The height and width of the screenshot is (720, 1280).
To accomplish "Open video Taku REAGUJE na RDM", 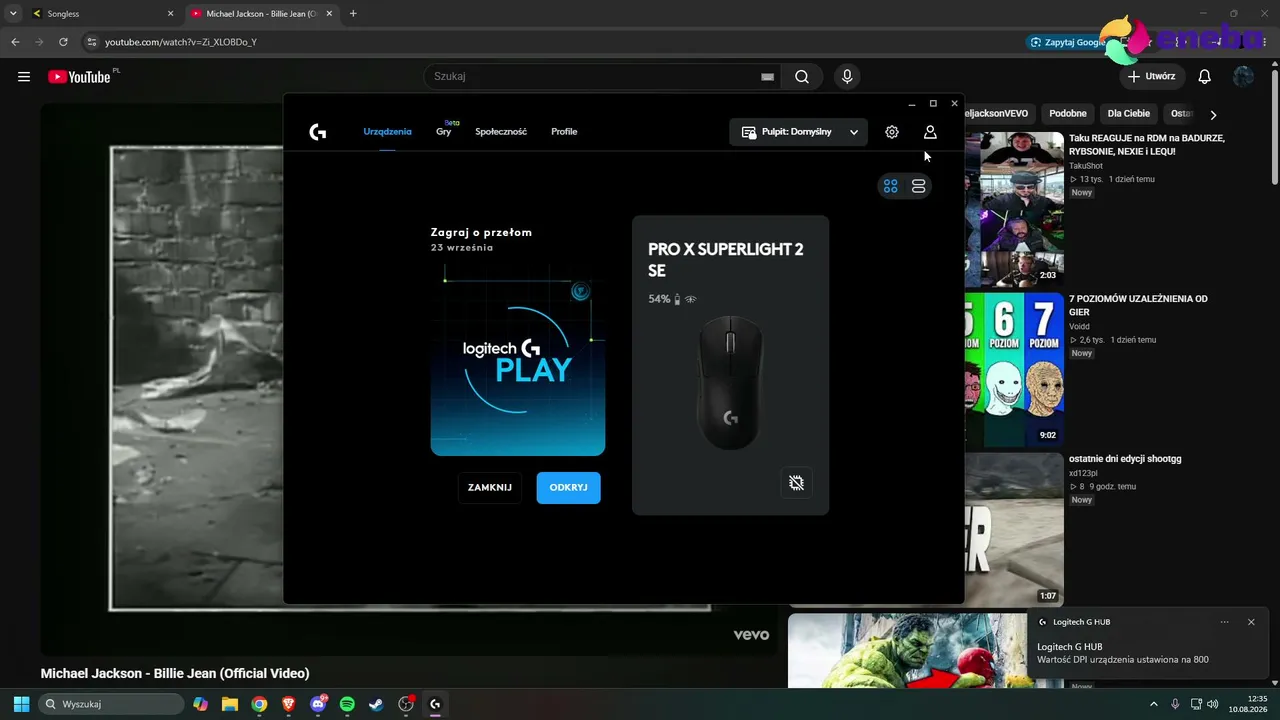I will coord(1147,145).
